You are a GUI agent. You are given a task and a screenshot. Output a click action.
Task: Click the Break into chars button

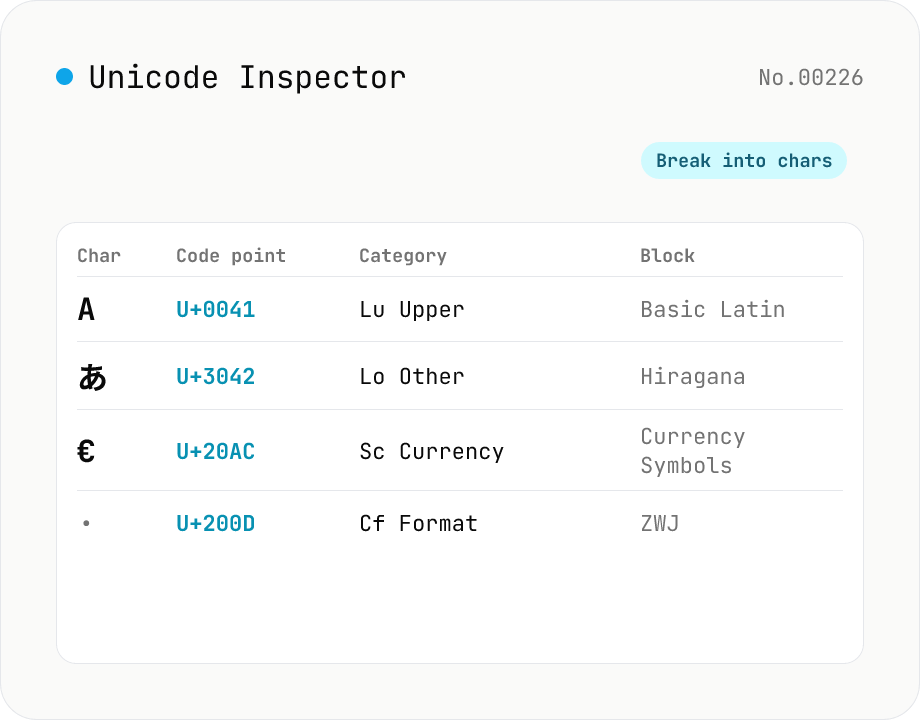[743, 160]
